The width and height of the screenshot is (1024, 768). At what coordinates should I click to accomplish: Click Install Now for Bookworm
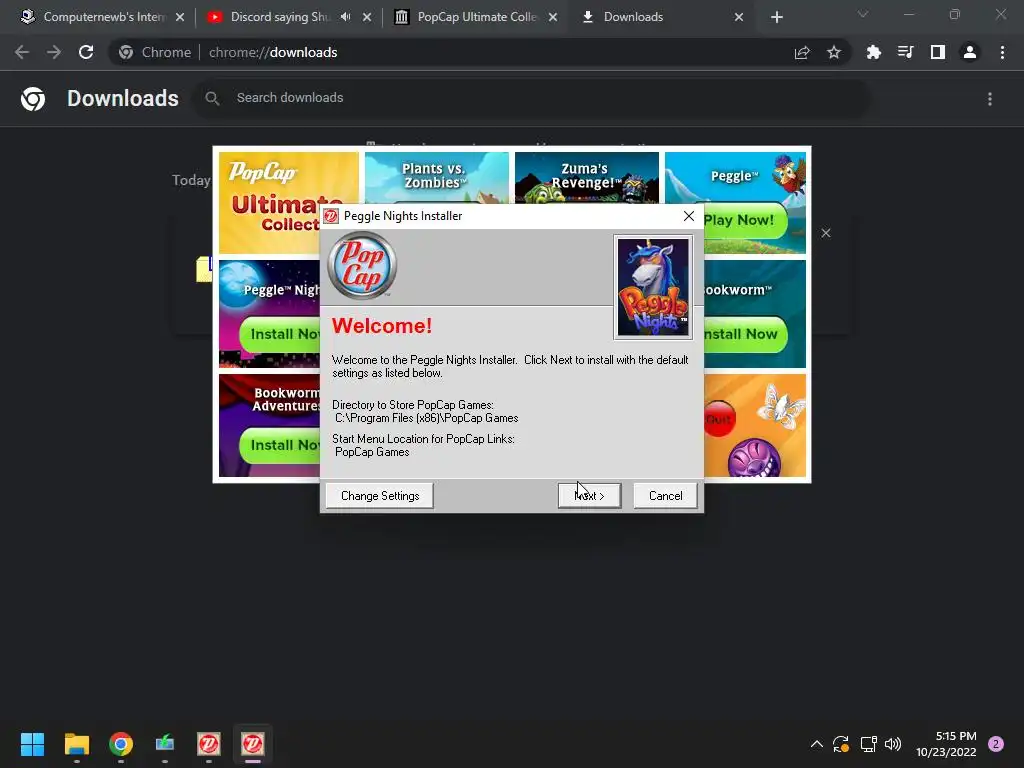click(x=744, y=334)
